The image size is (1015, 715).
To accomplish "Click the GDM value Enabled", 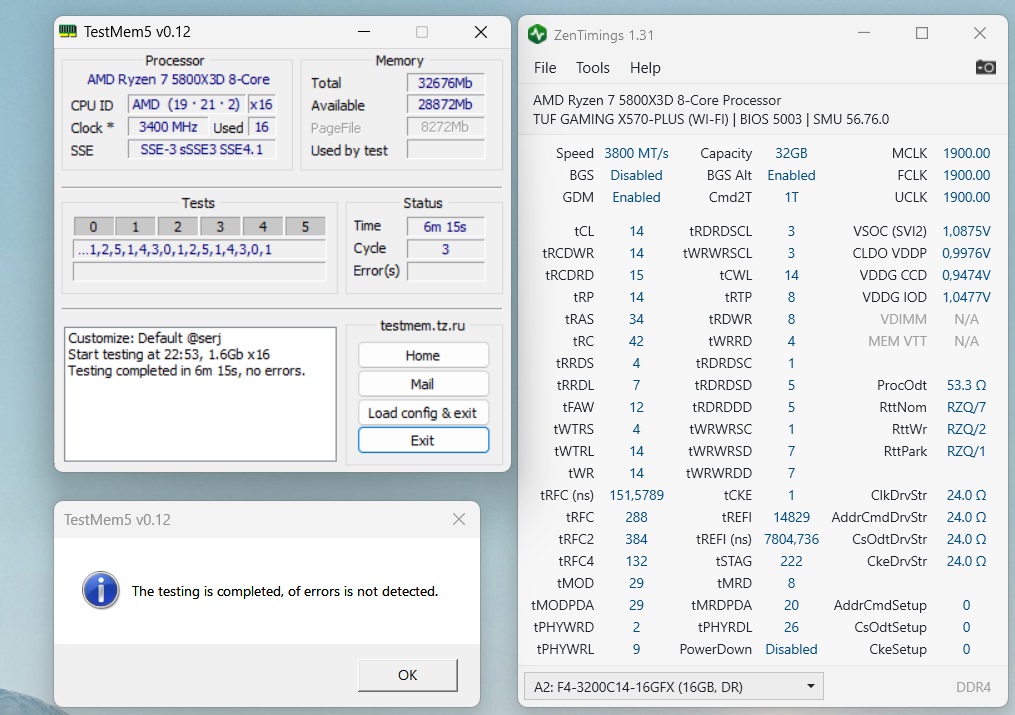I will [x=636, y=197].
